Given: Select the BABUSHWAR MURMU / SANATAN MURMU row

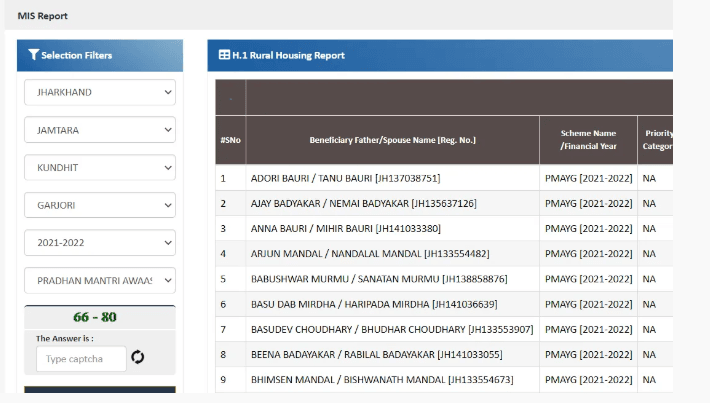Looking at the screenshot, I should (x=444, y=279).
